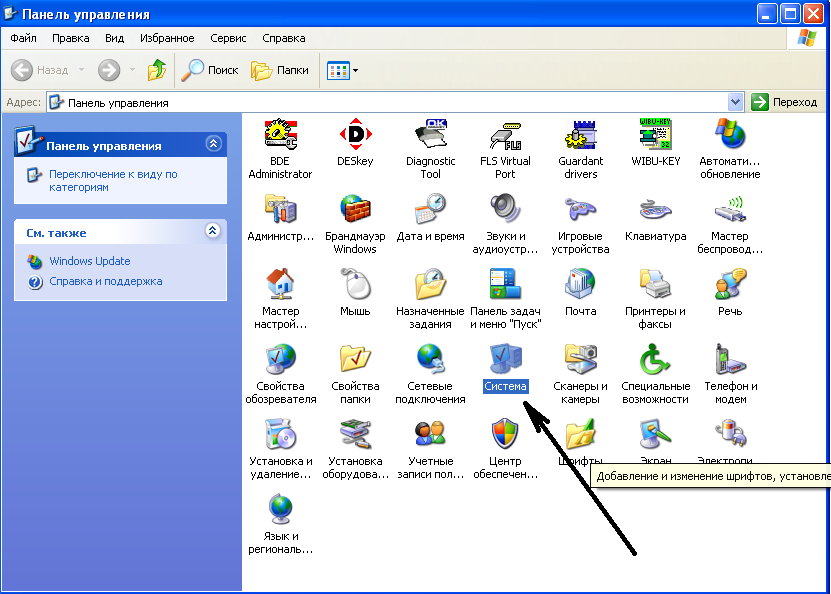Open Сетевые подключения icon
The height and width of the screenshot is (594, 831).
[430, 359]
